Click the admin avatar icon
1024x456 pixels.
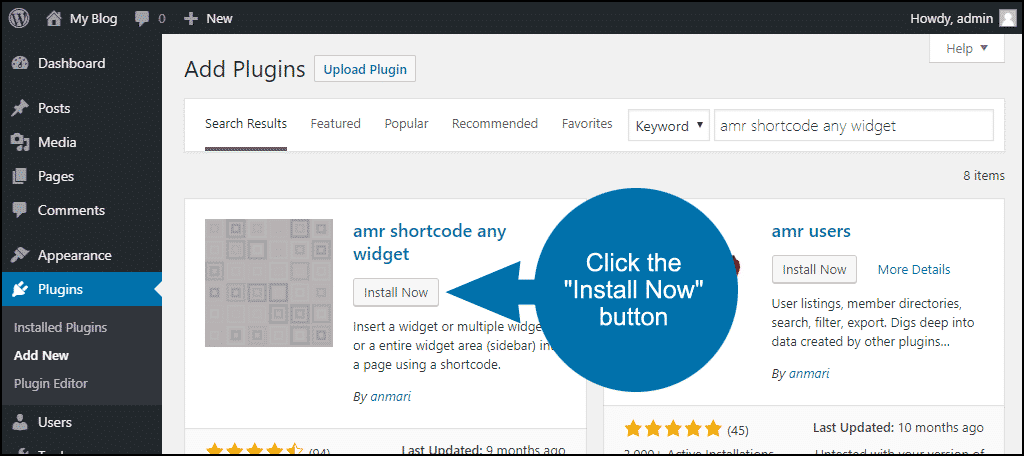[1008, 18]
